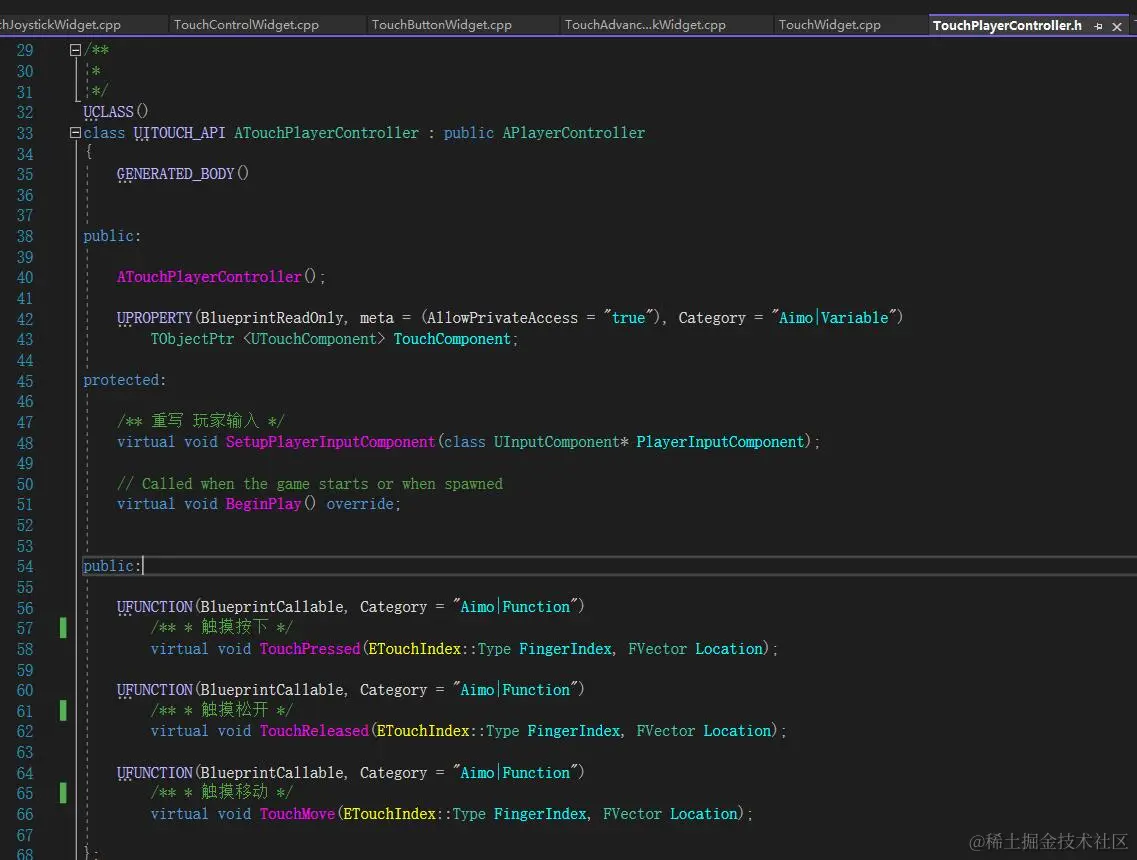
Task: Click the green change marker at line 65
Action: point(63,793)
